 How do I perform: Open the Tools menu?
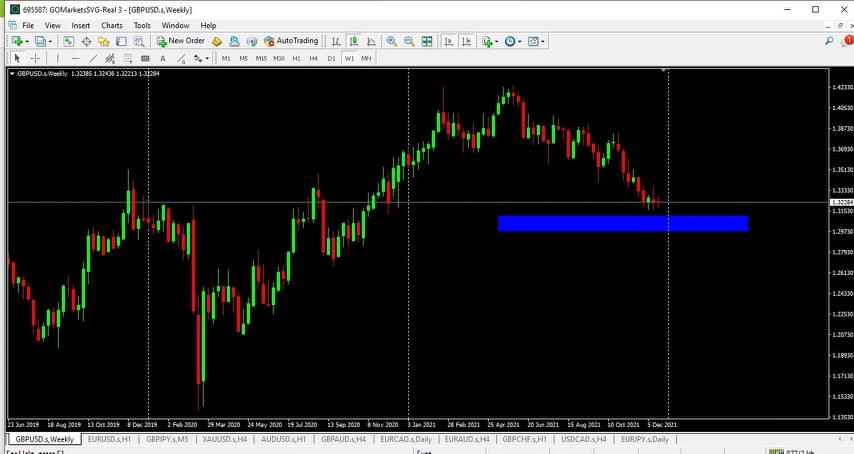142,26
